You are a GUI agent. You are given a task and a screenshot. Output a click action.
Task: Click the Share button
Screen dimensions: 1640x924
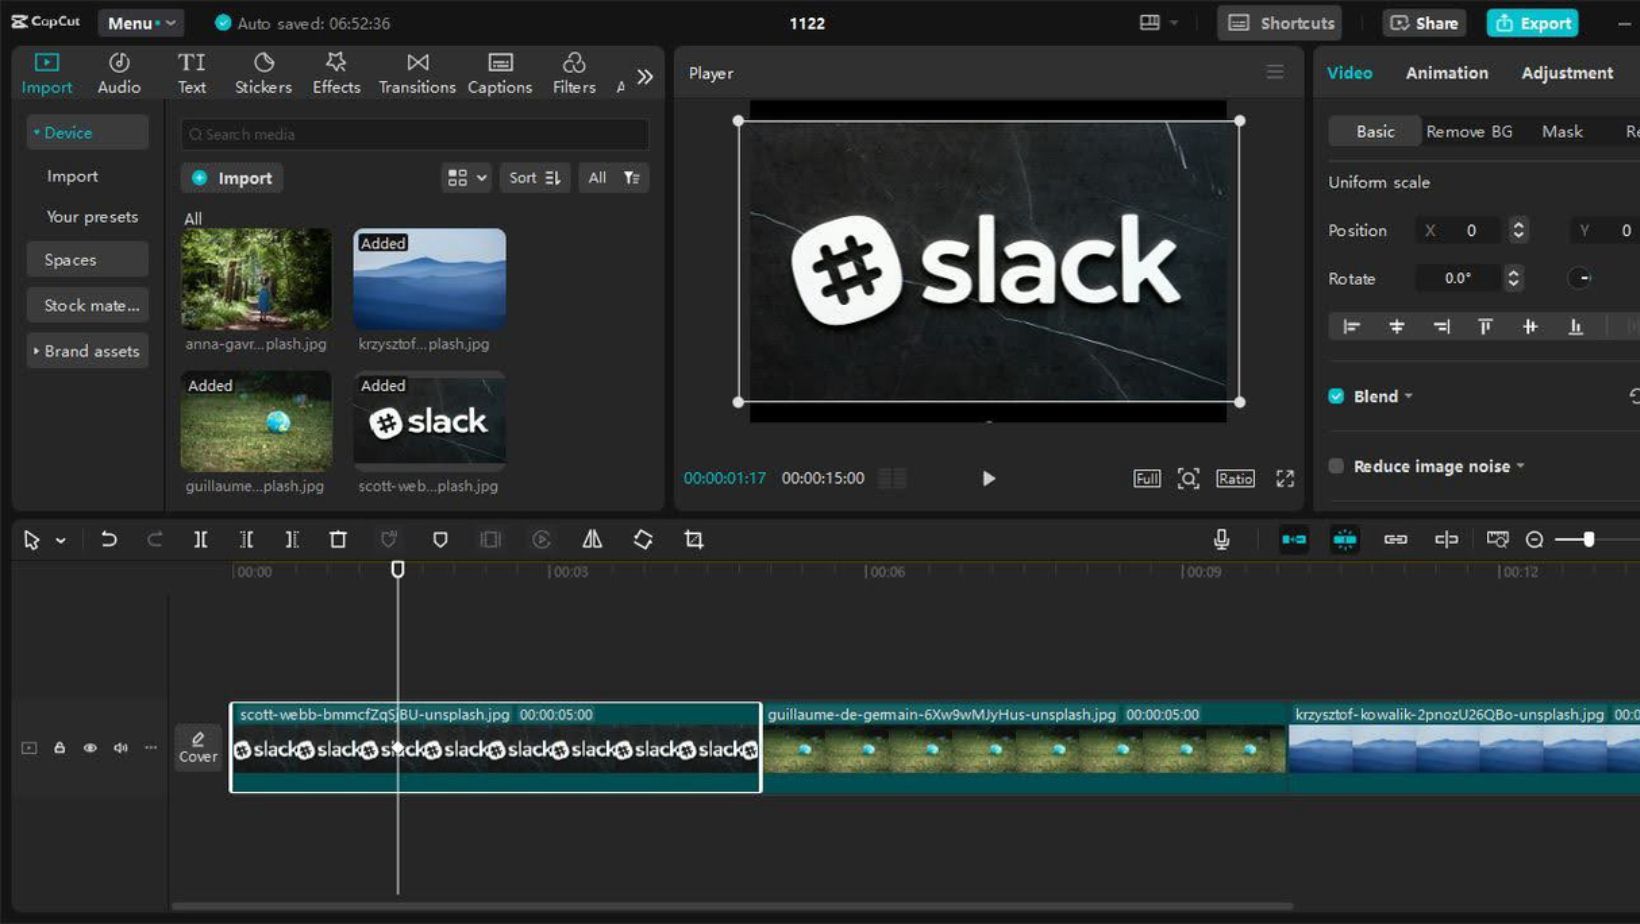click(x=1424, y=23)
